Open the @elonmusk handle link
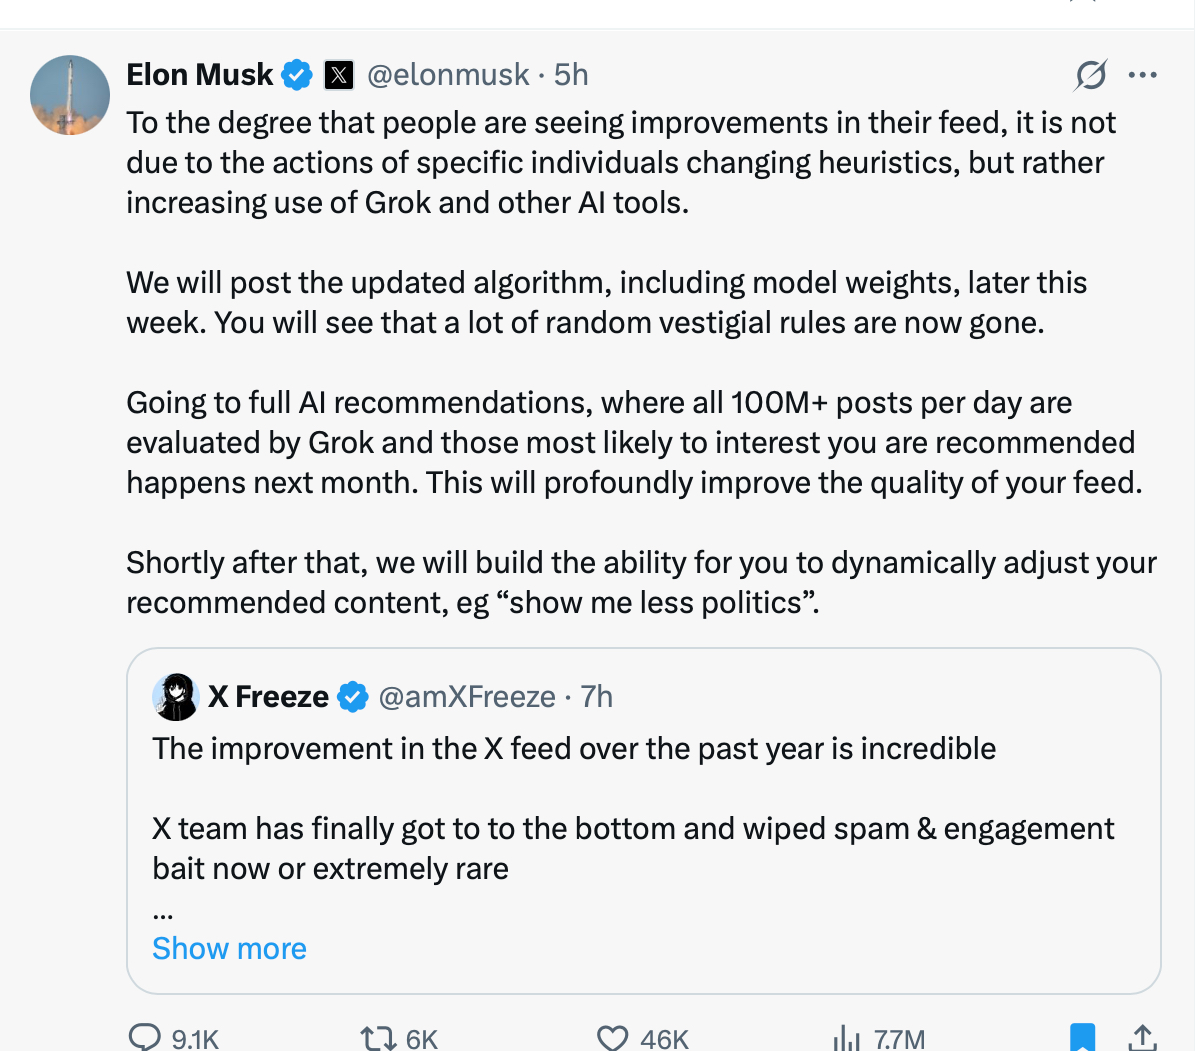The image size is (1195, 1051). point(448,75)
